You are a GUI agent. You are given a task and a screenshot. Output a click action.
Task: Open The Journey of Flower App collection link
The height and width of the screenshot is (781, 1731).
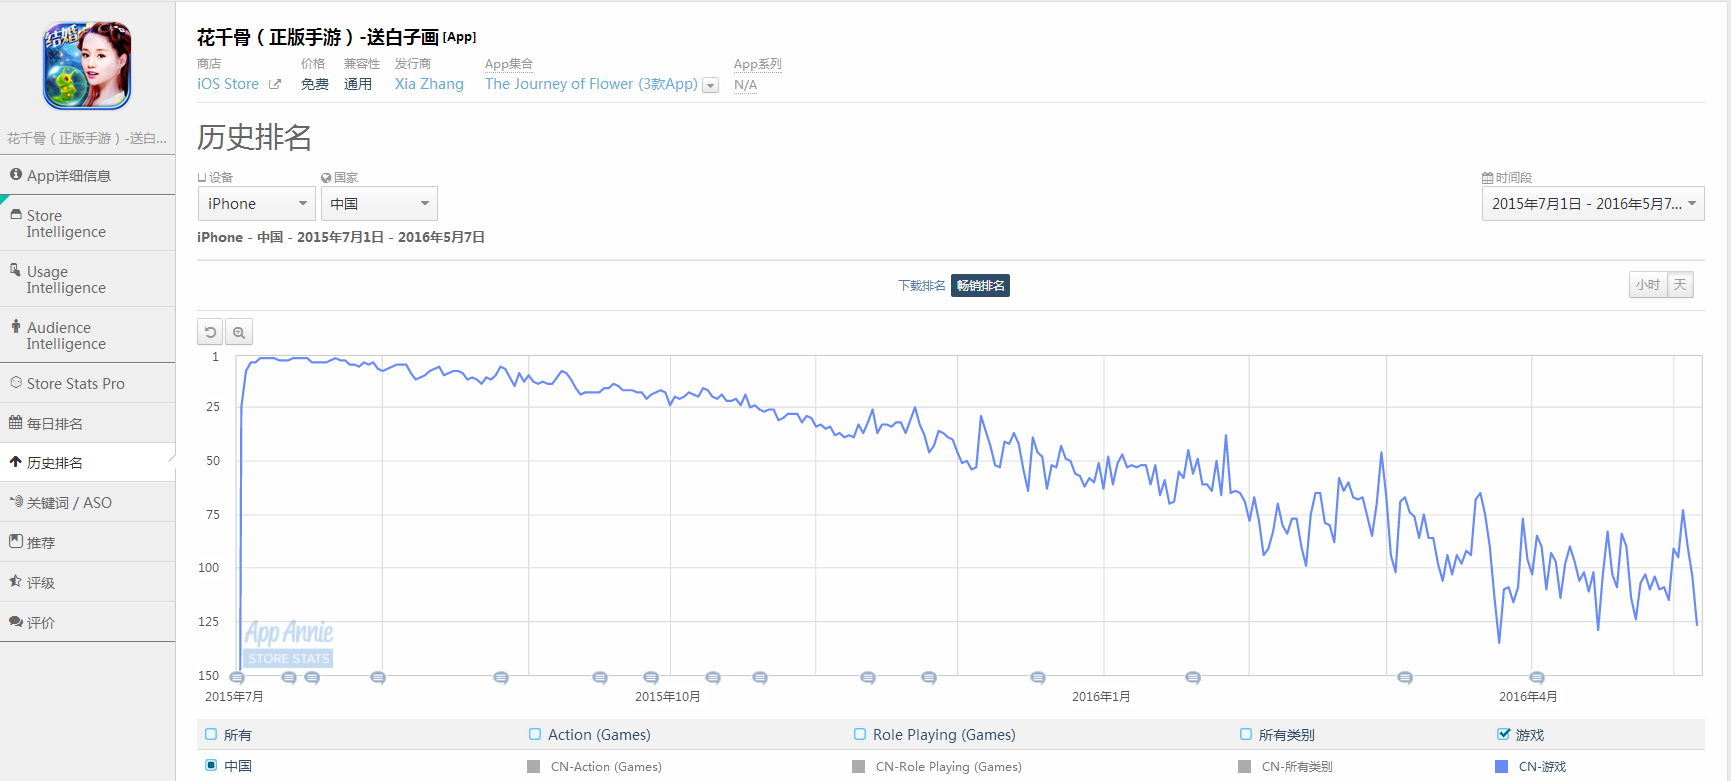click(591, 84)
